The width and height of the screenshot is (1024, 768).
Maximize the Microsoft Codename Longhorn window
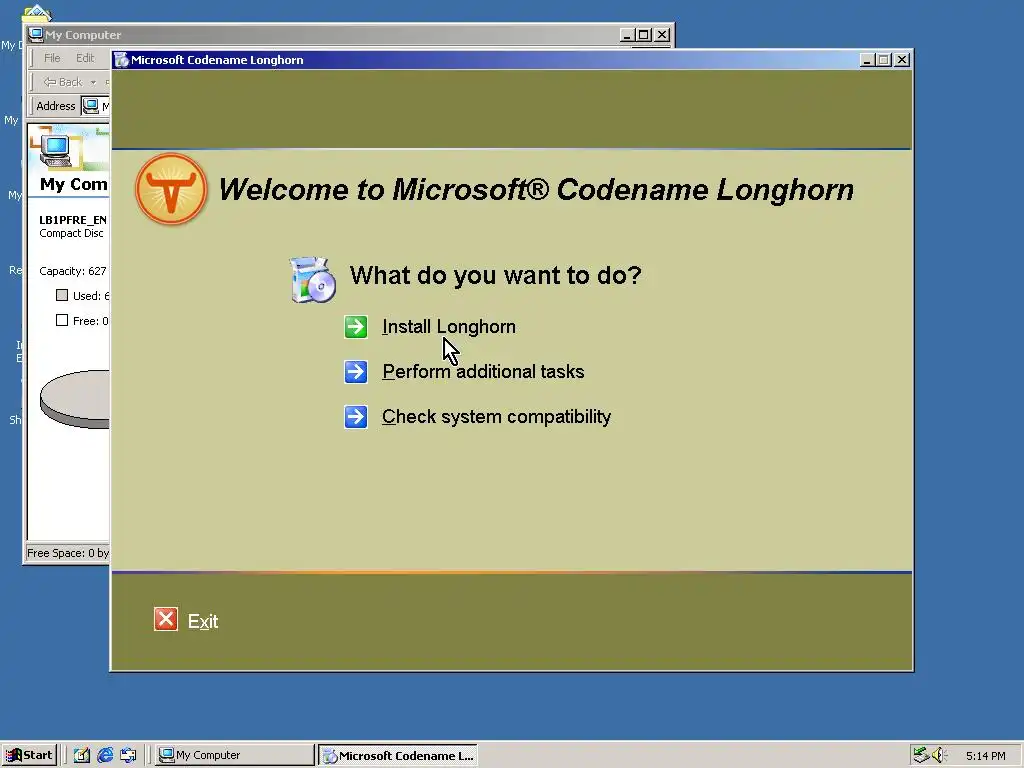coord(883,60)
